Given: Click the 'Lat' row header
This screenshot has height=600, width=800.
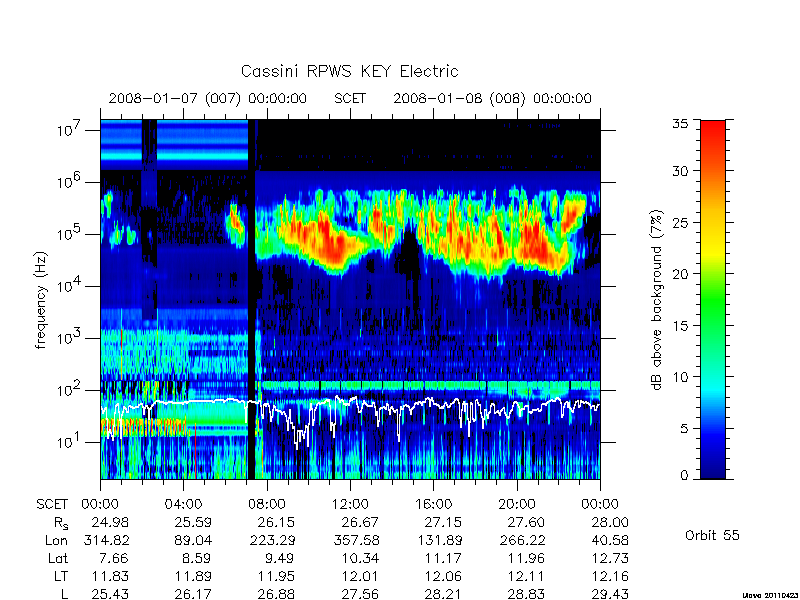Looking at the screenshot, I should point(58,558).
